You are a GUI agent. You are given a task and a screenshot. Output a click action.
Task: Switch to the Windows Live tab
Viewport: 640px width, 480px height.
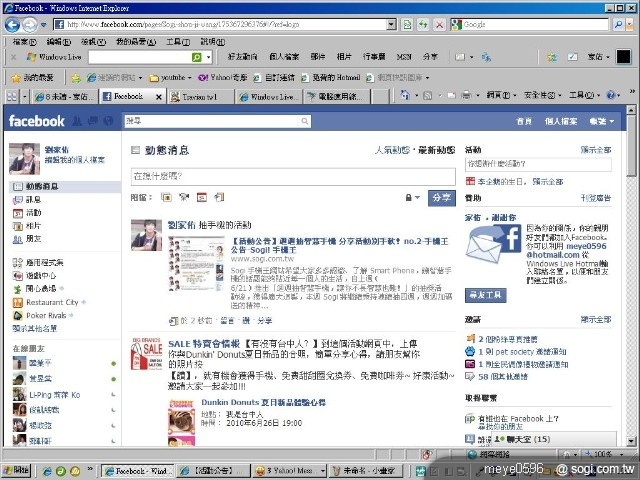coord(269,97)
